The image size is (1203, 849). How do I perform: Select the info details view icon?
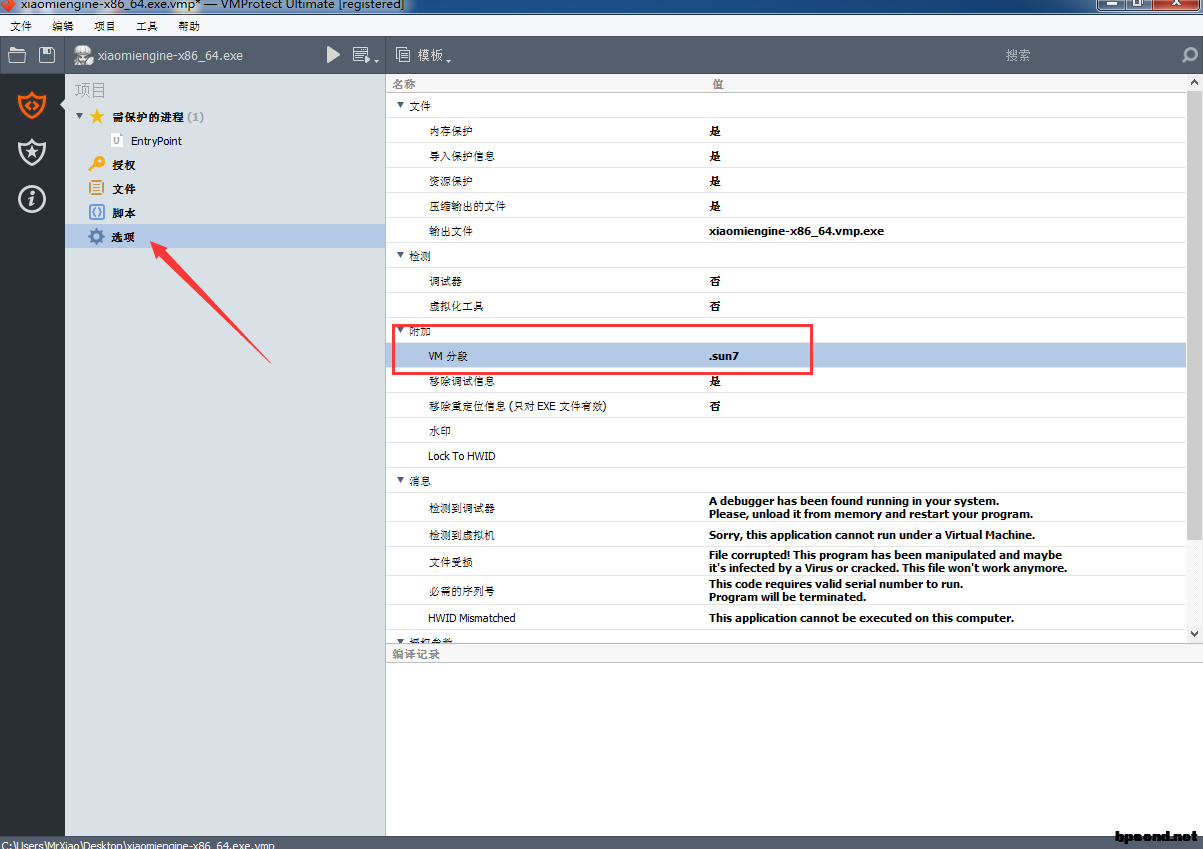click(32, 199)
